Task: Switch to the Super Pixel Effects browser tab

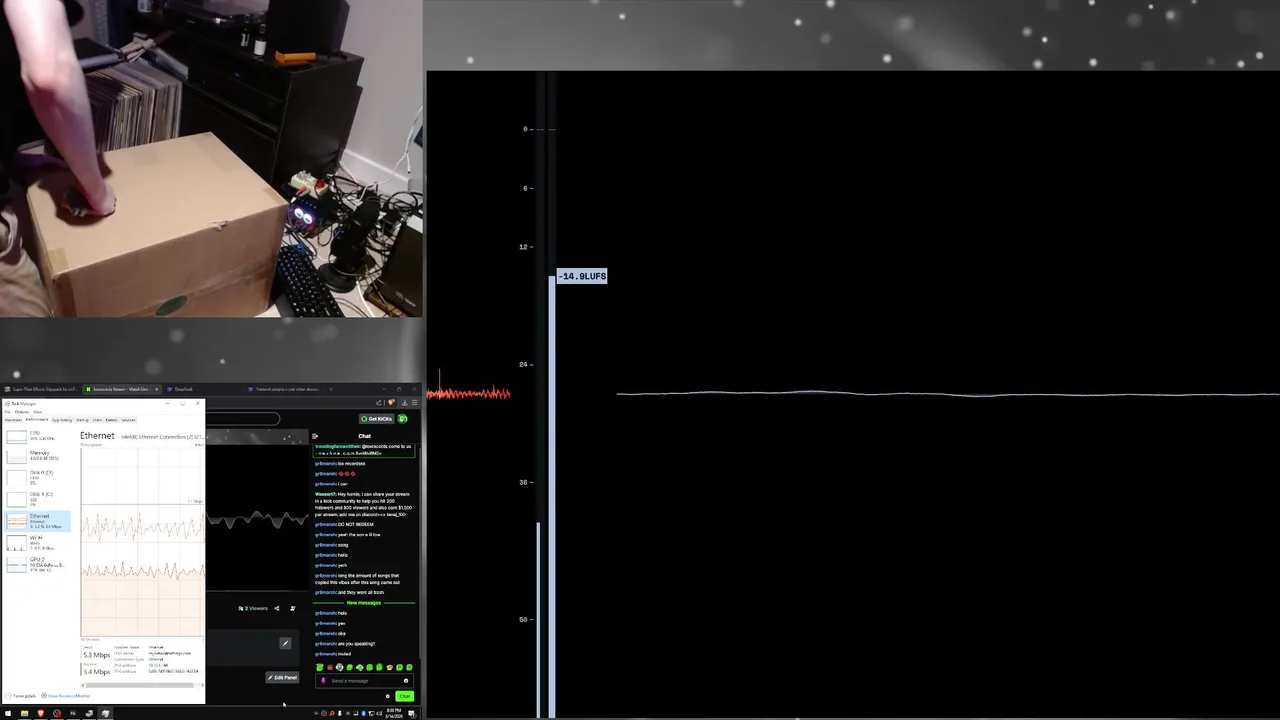Action: point(42,389)
